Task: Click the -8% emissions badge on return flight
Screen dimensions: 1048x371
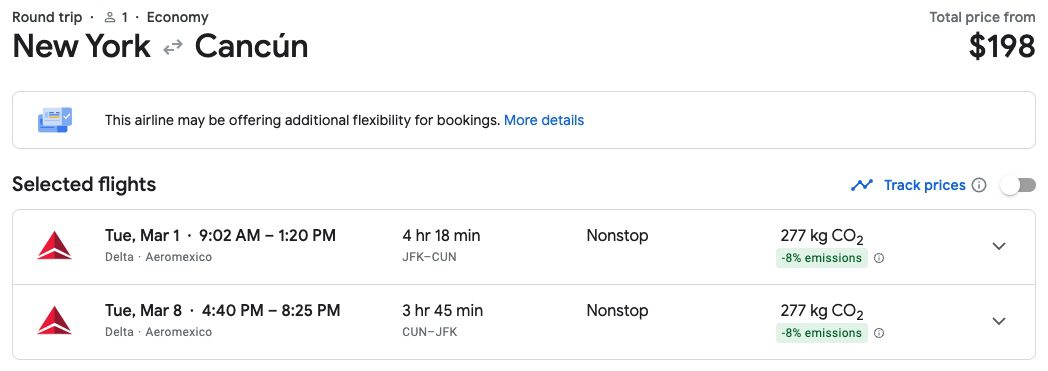Action: click(x=821, y=333)
